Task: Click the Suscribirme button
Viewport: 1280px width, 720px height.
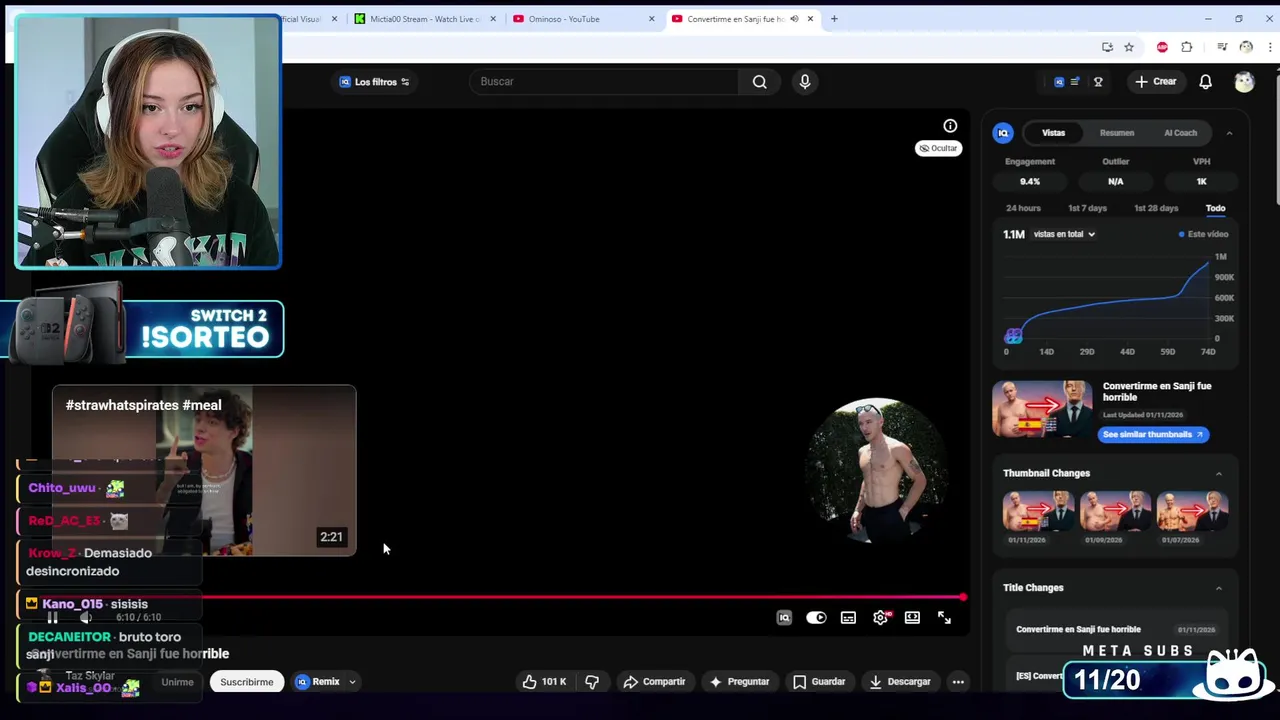Action: tap(247, 682)
